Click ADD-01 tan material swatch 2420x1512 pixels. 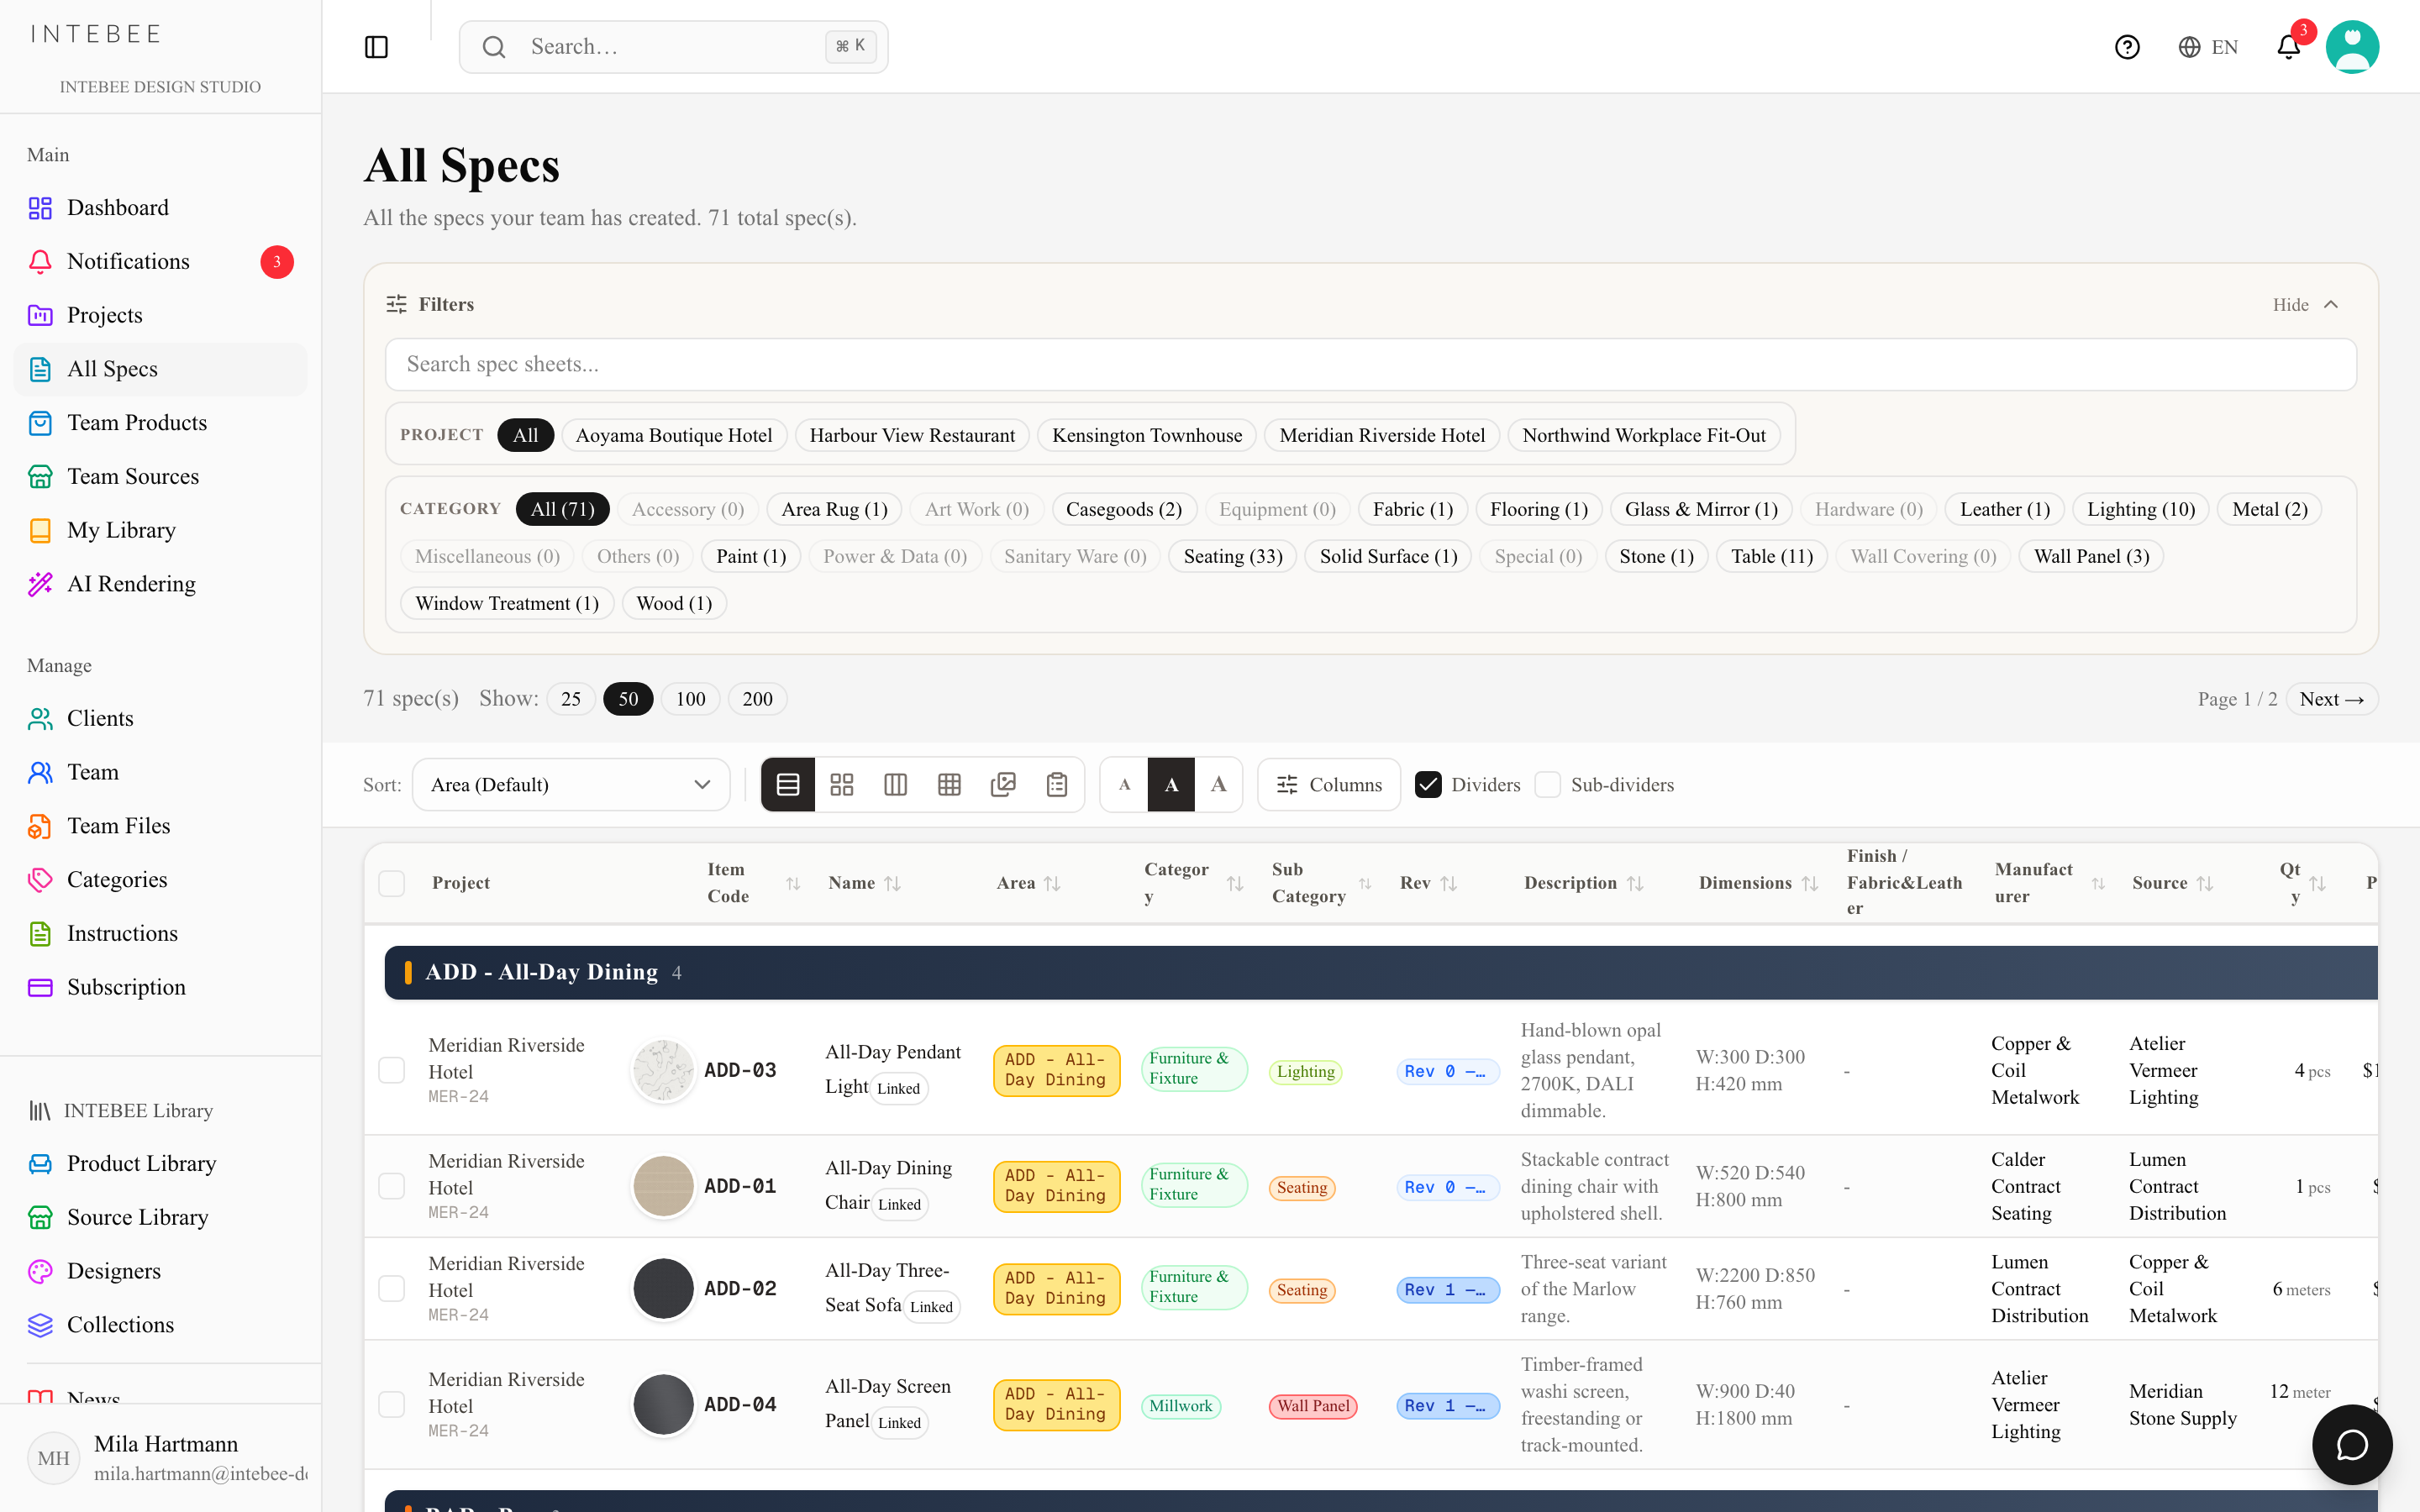tap(663, 1186)
